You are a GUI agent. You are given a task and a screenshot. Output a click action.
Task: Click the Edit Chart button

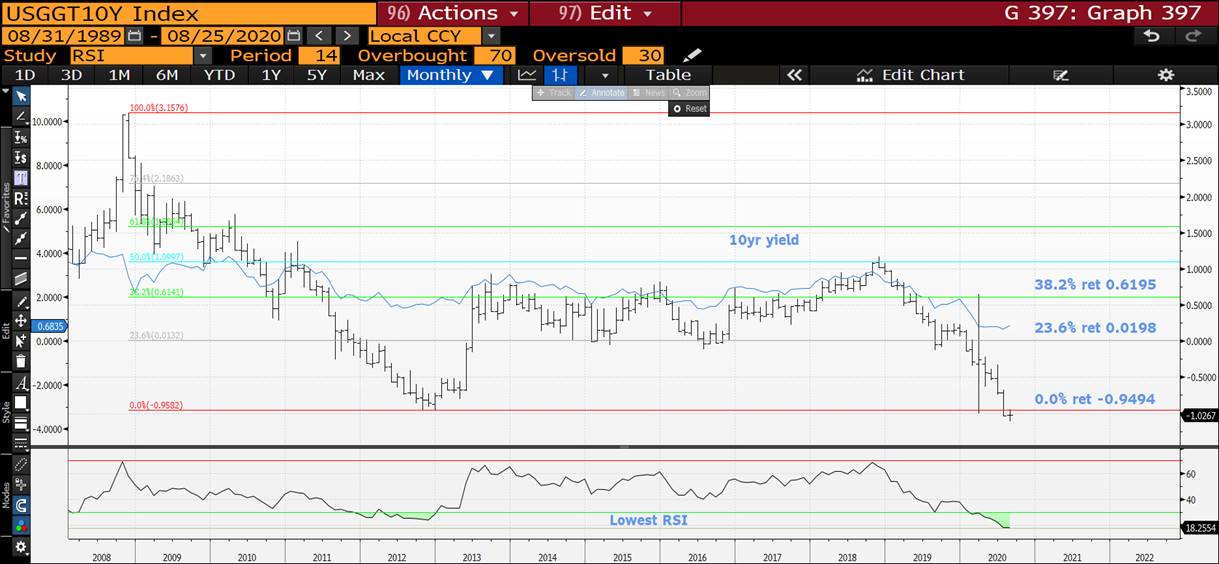tap(911, 75)
